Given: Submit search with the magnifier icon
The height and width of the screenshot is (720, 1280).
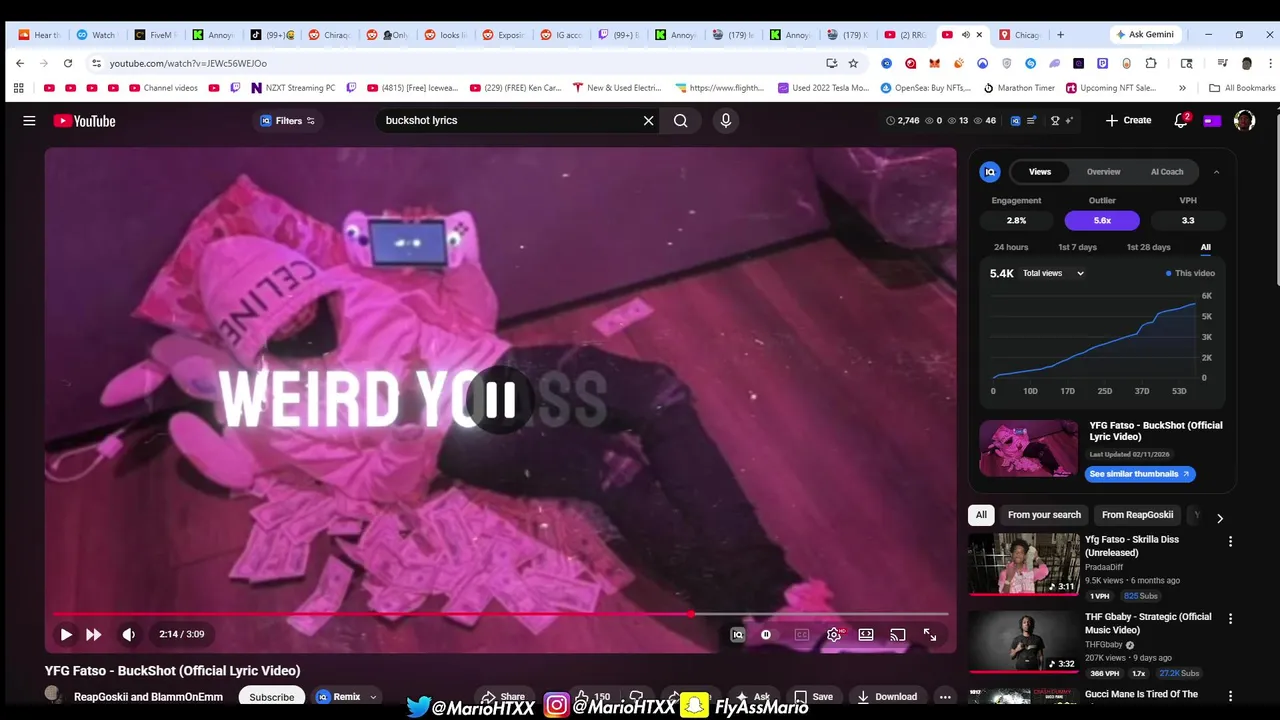Looking at the screenshot, I should (x=681, y=121).
